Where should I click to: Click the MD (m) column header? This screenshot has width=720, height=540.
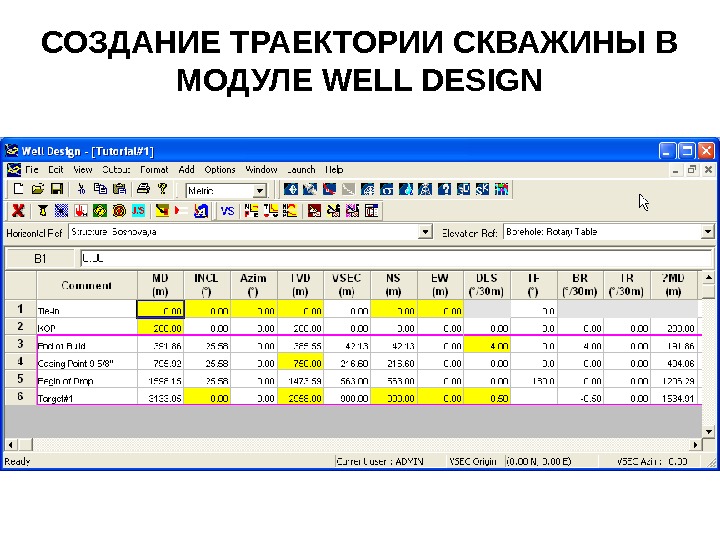click(160, 285)
